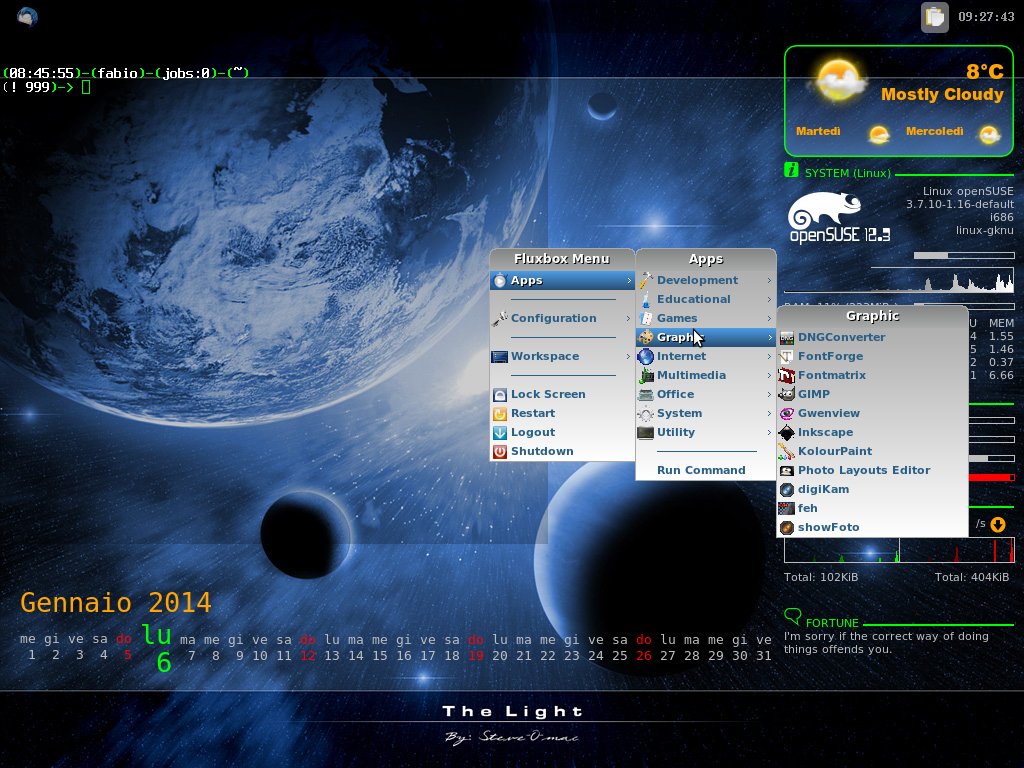Expand the Development submenu arrow
The height and width of the screenshot is (768, 1024).
point(769,281)
